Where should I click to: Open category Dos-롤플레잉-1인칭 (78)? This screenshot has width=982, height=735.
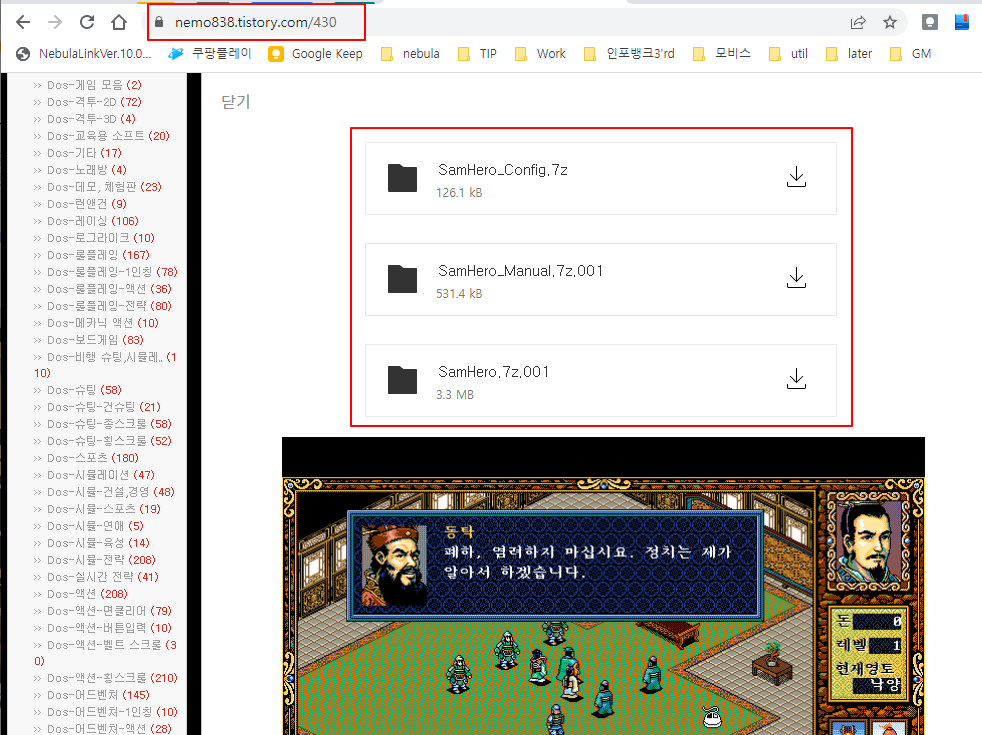tap(112, 272)
